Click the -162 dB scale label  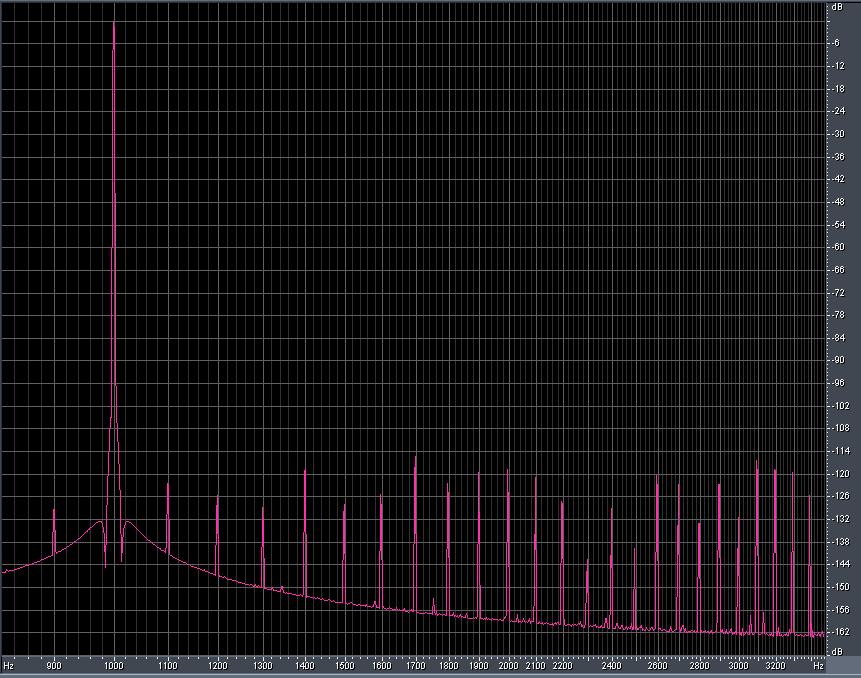840,632
